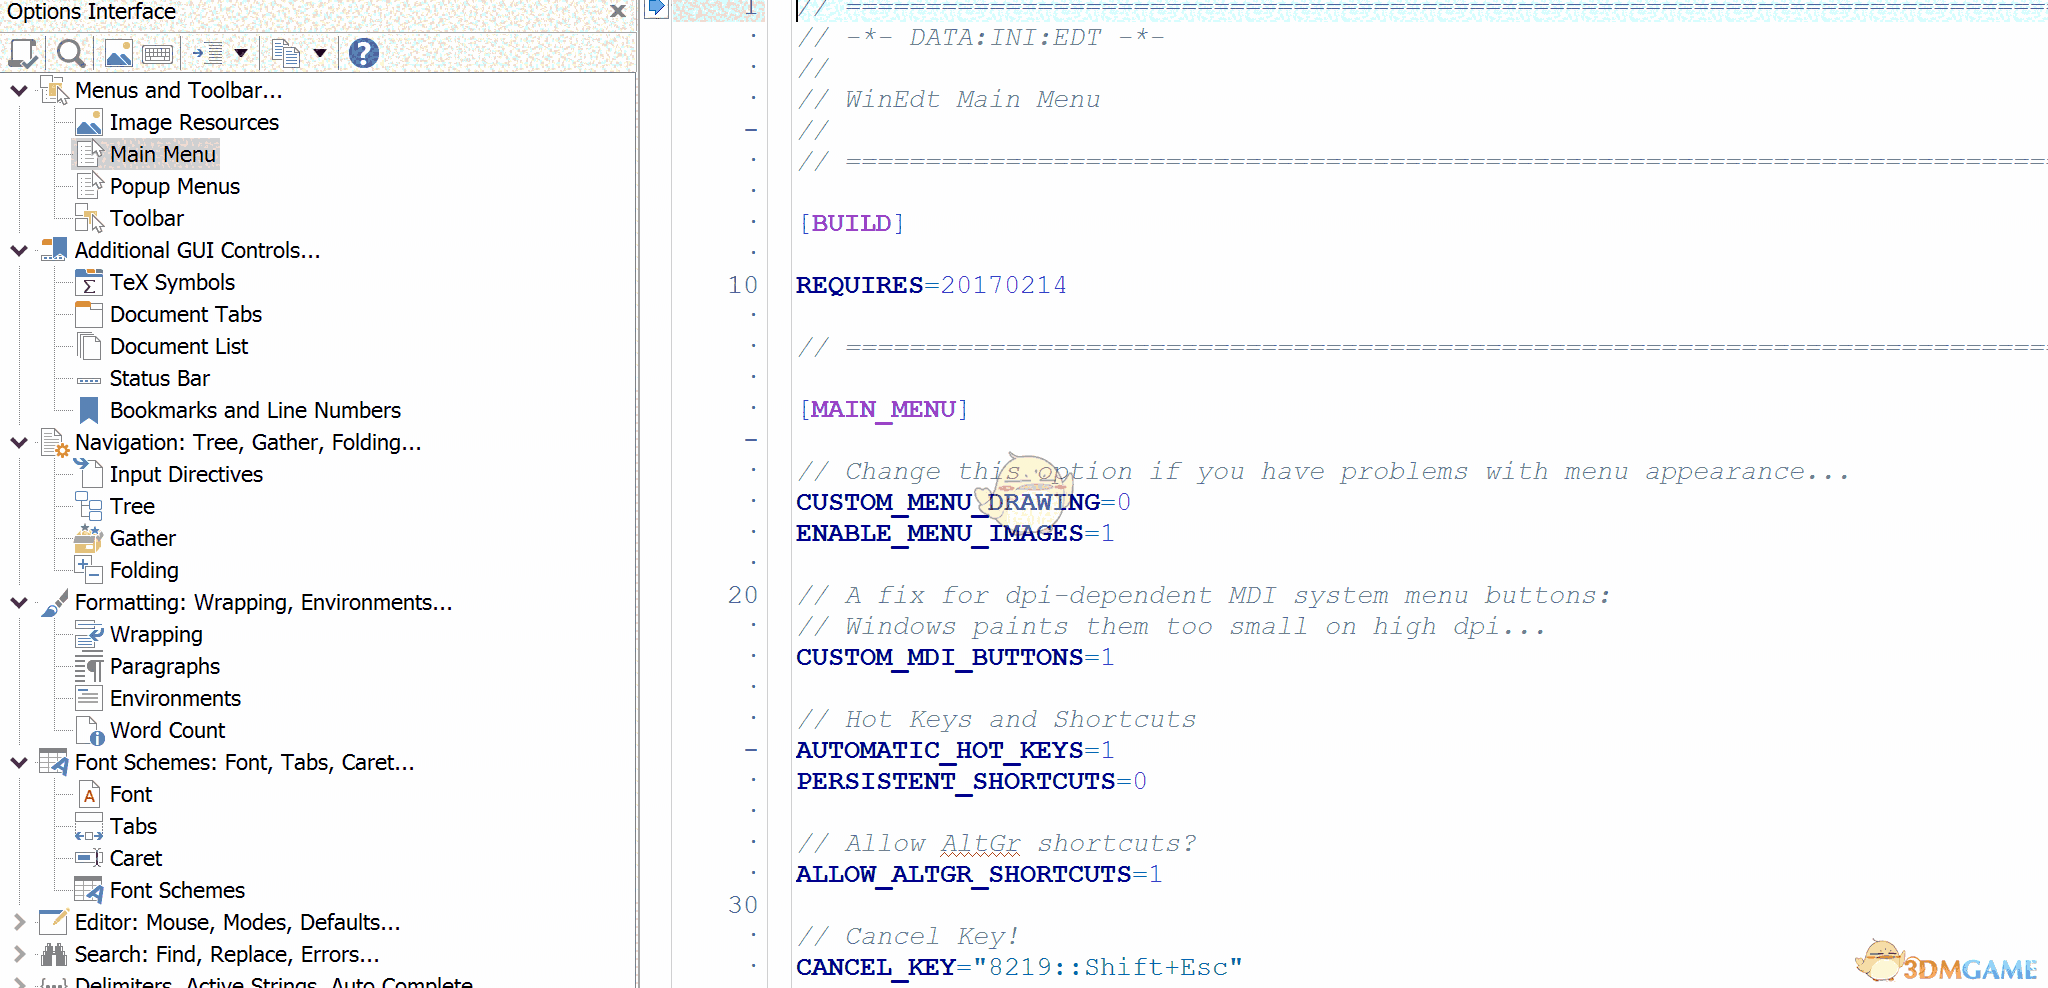Select Popup Menus in the options tree

pyautogui.click(x=174, y=186)
